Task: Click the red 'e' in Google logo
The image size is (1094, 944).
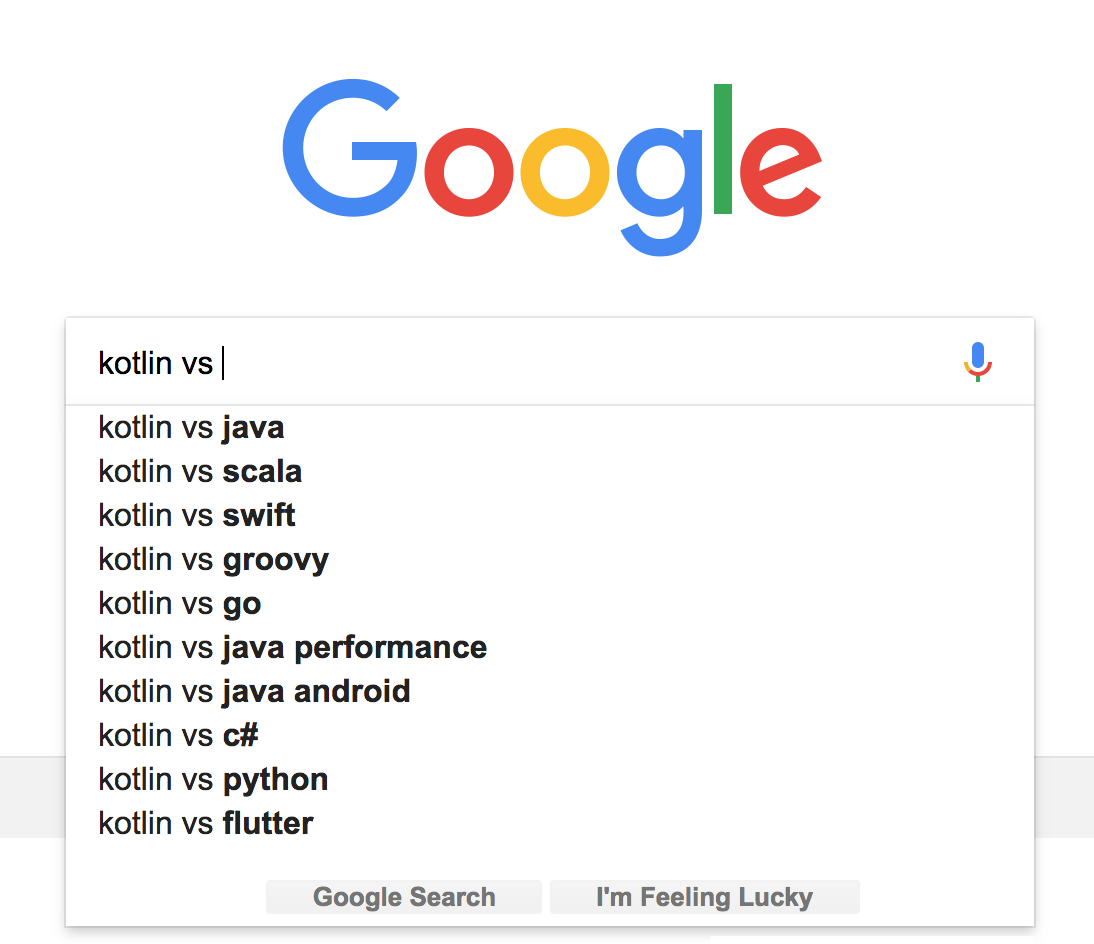Action: click(x=781, y=172)
